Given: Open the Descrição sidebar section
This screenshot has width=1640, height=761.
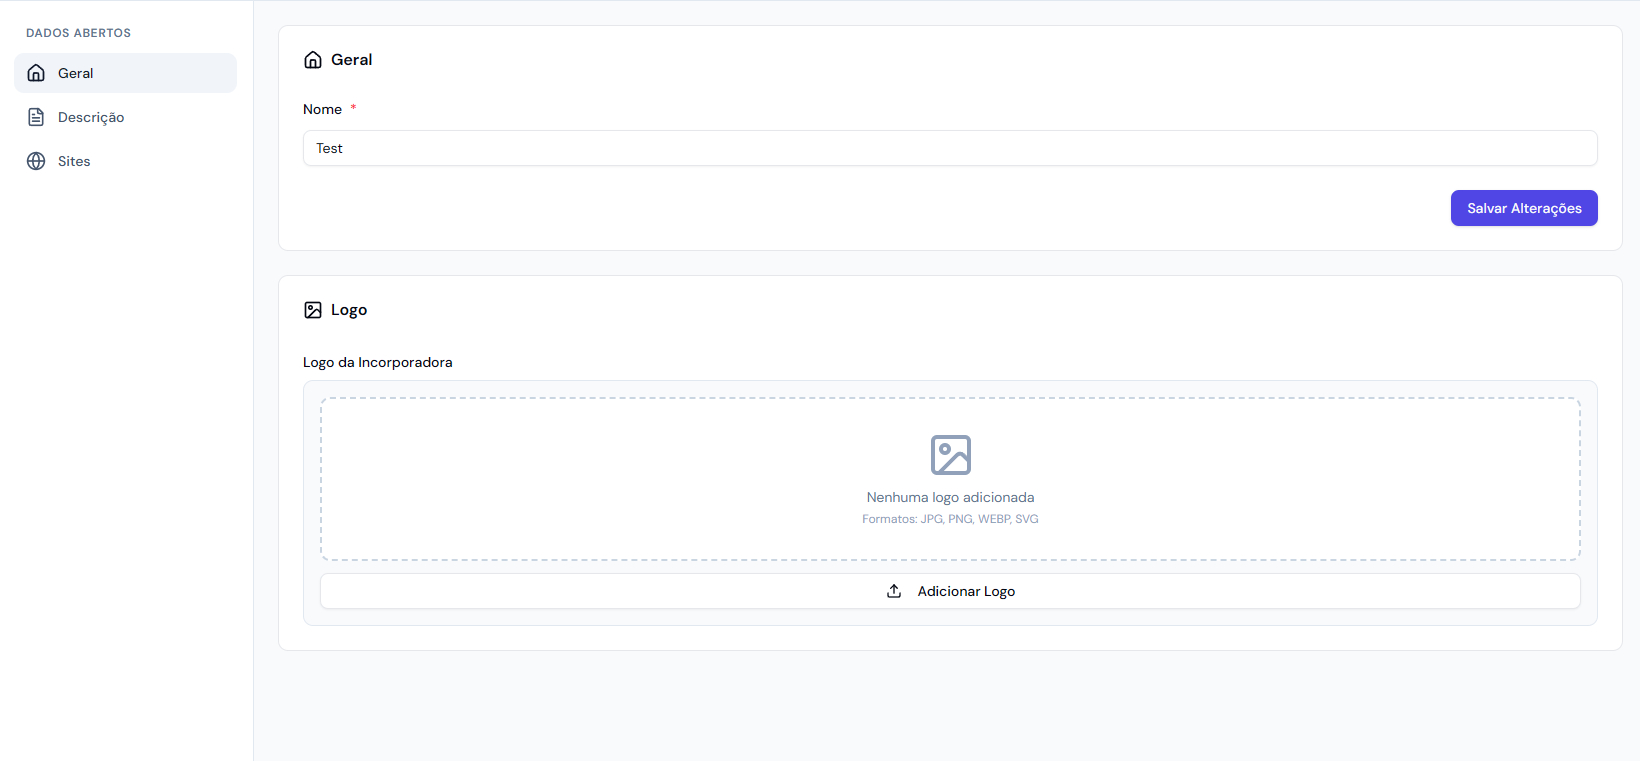Looking at the screenshot, I should (91, 117).
